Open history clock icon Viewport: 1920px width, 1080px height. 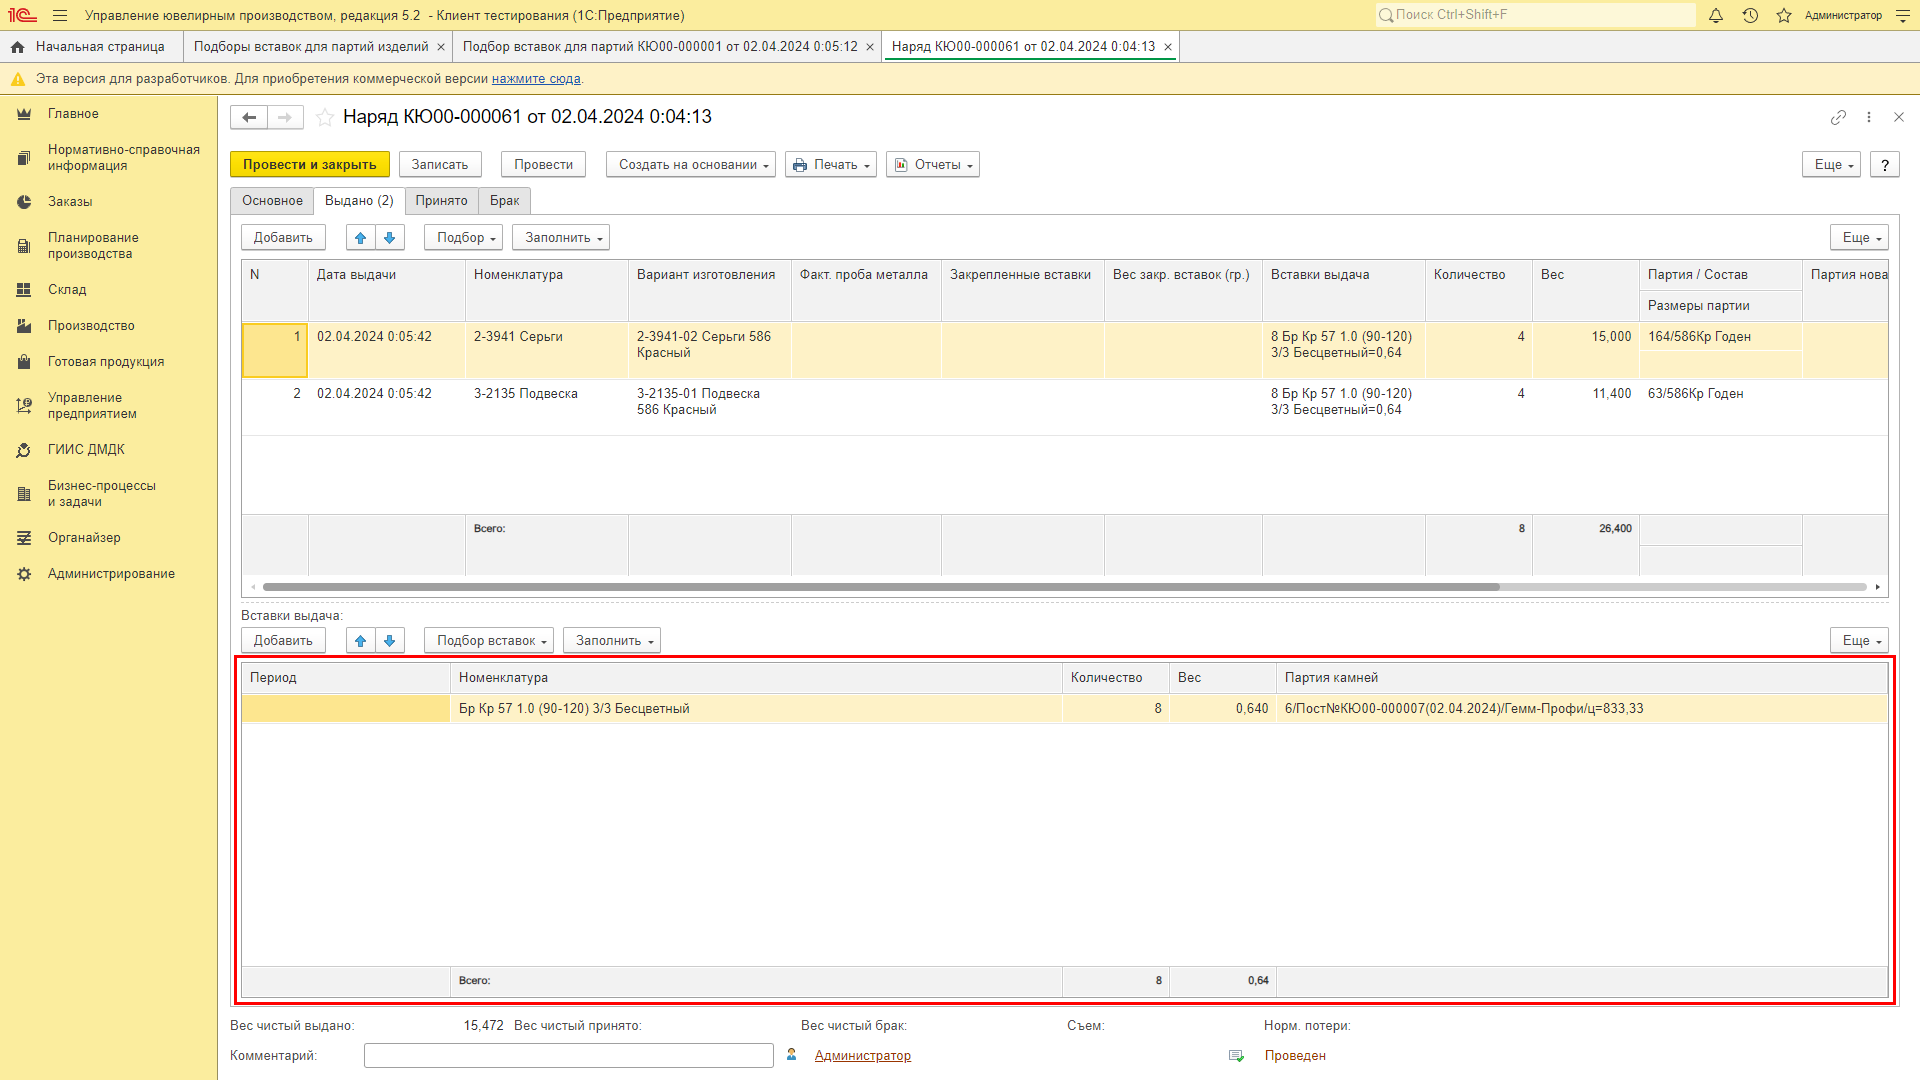[1750, 15]
